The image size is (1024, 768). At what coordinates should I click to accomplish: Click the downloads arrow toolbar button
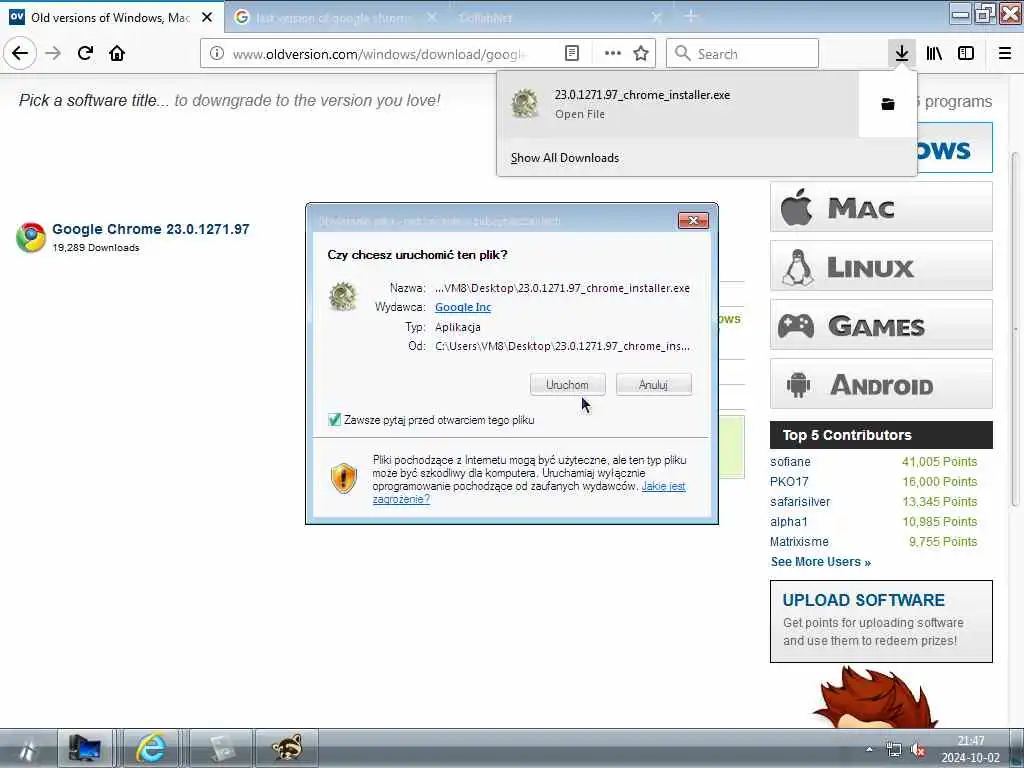[902, 53]
